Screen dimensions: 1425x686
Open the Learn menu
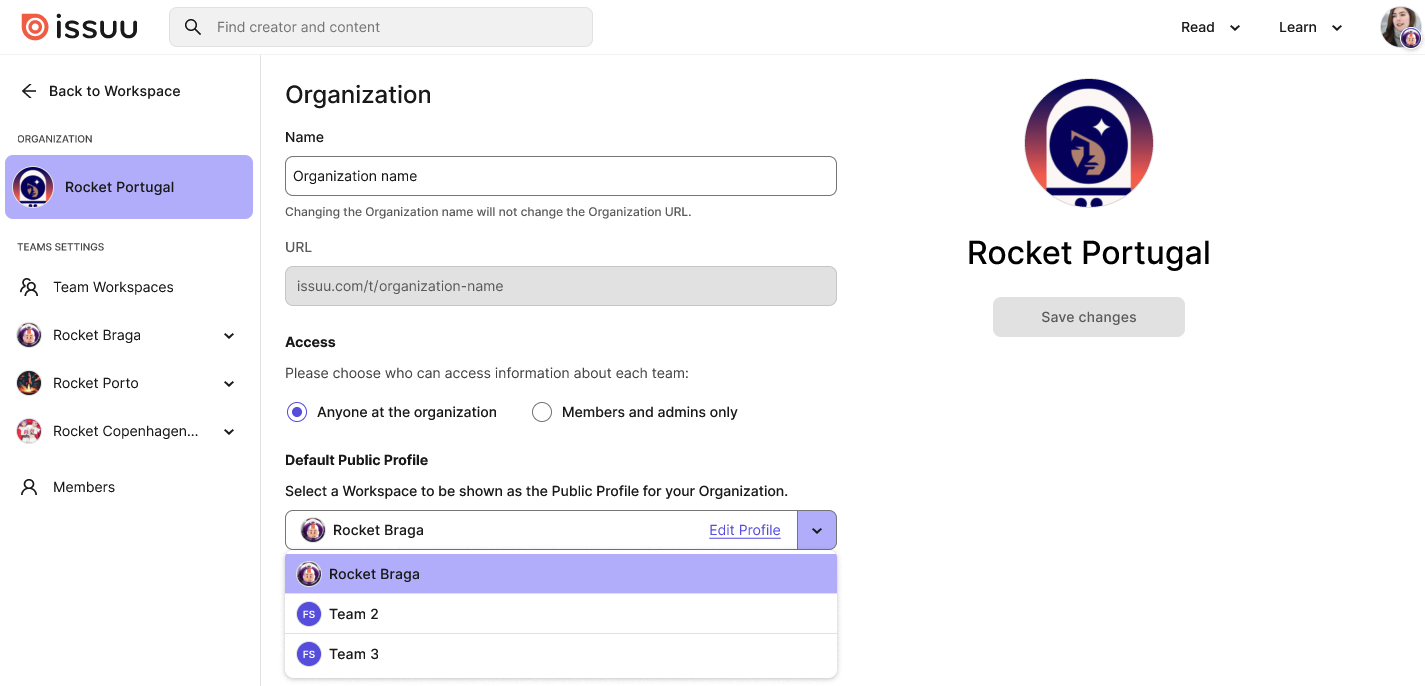pyautogui.click(x=1310, y=27)
